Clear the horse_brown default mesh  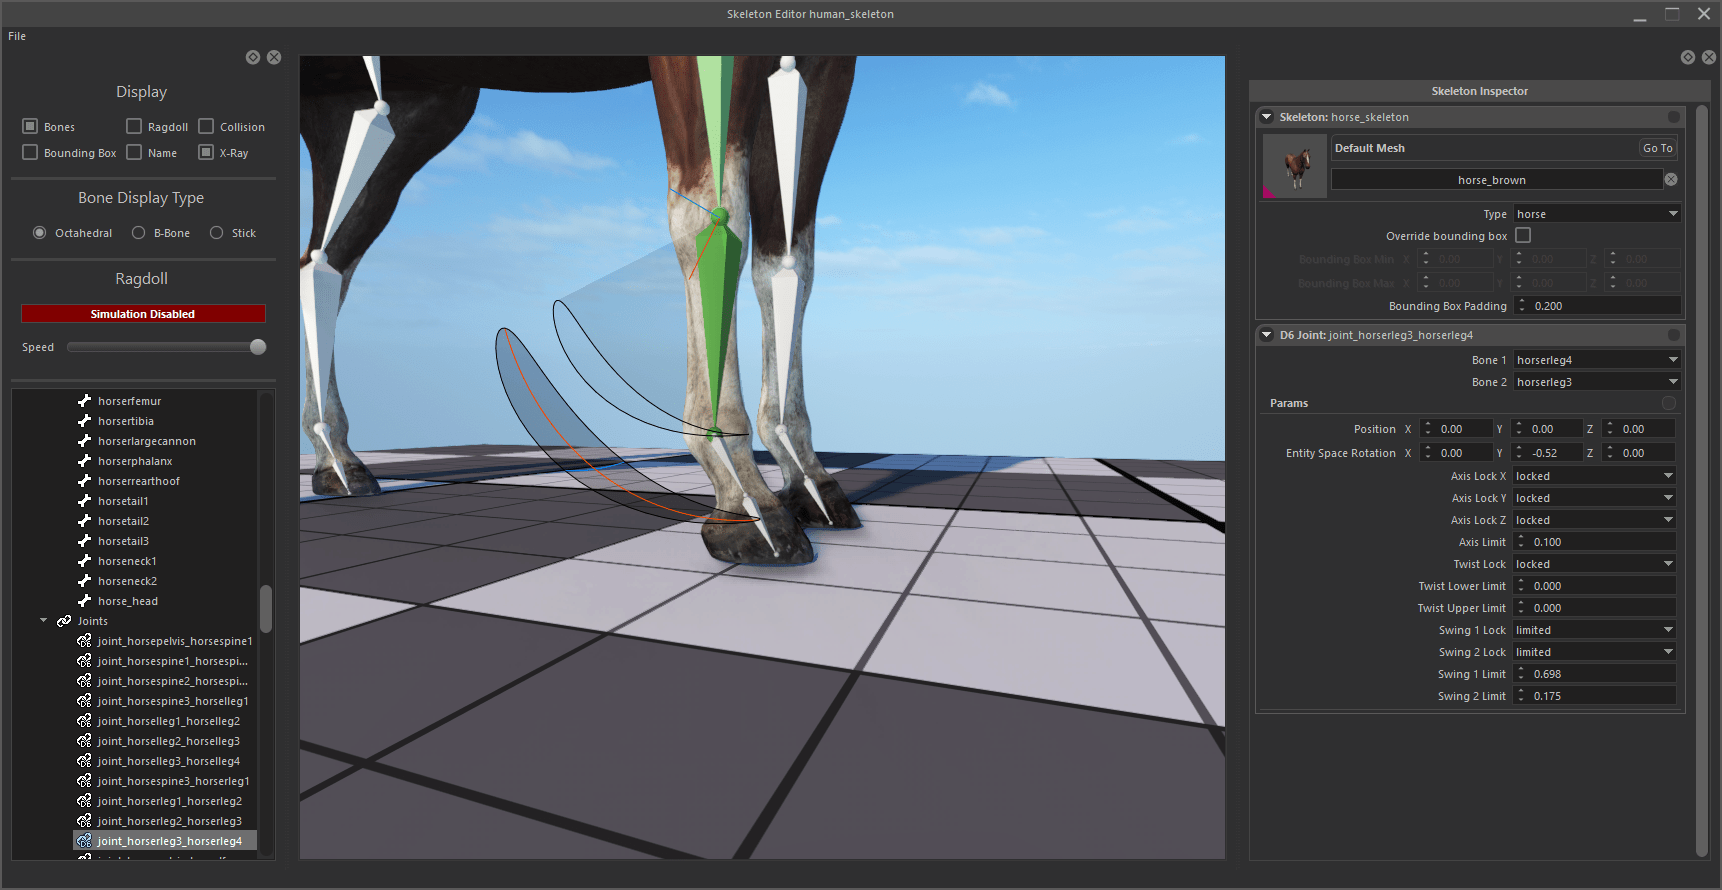coord(1671,179)
